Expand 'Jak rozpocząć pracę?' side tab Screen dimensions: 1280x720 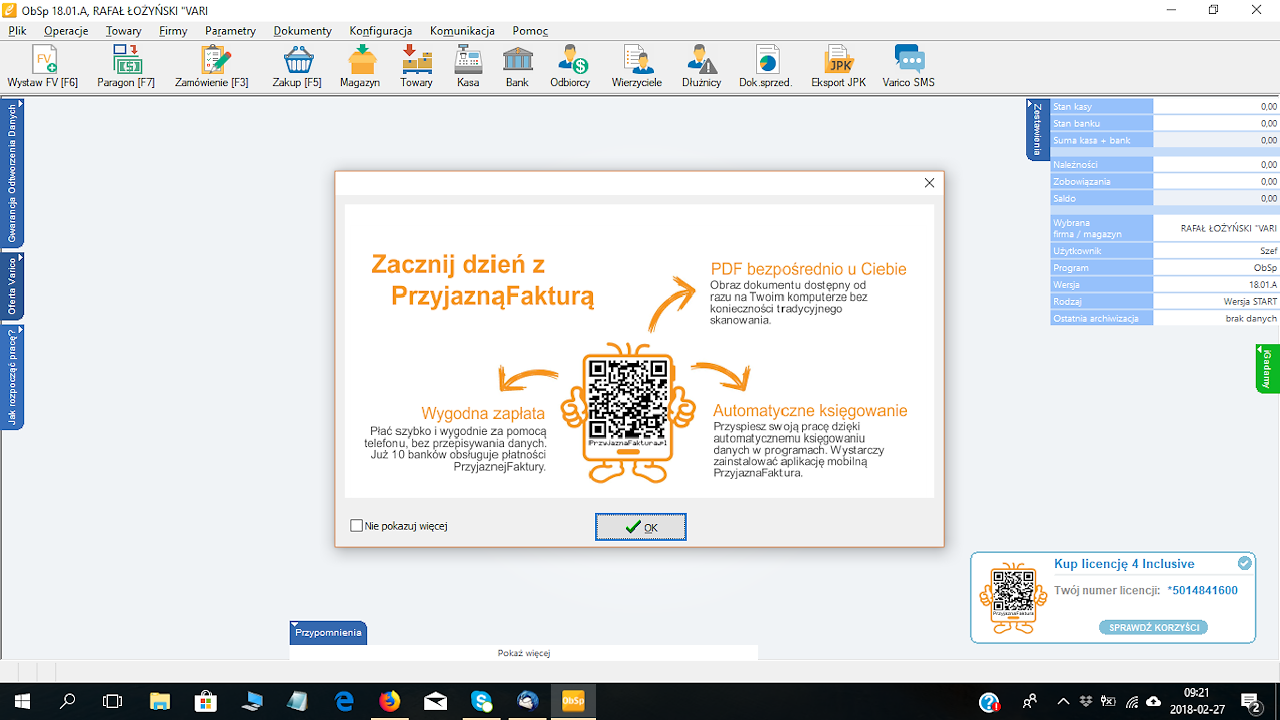click(12, 378)
